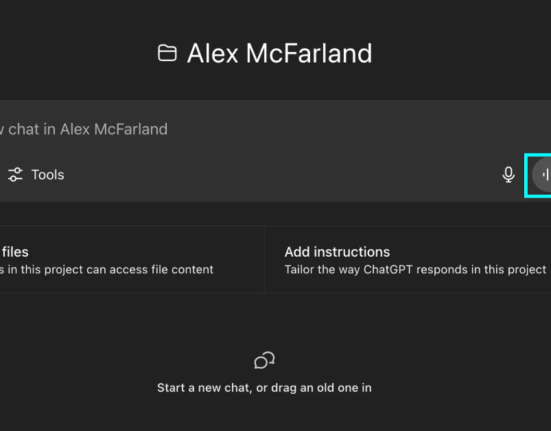This screenshot has width=551, height=431.
Task: Click the Tools text label
Action: pyautogui.click(x=48, y=175)
